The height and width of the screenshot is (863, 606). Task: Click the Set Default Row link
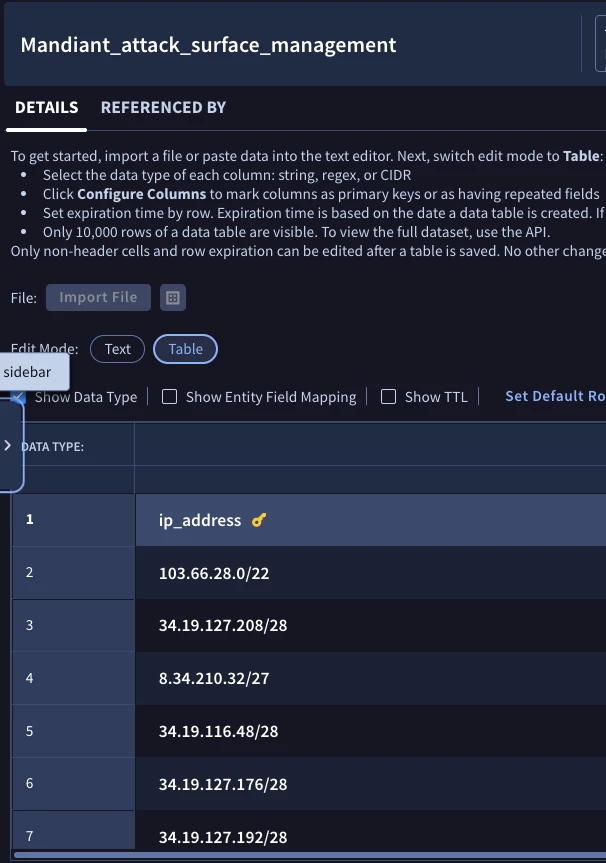tap(555, 396)
